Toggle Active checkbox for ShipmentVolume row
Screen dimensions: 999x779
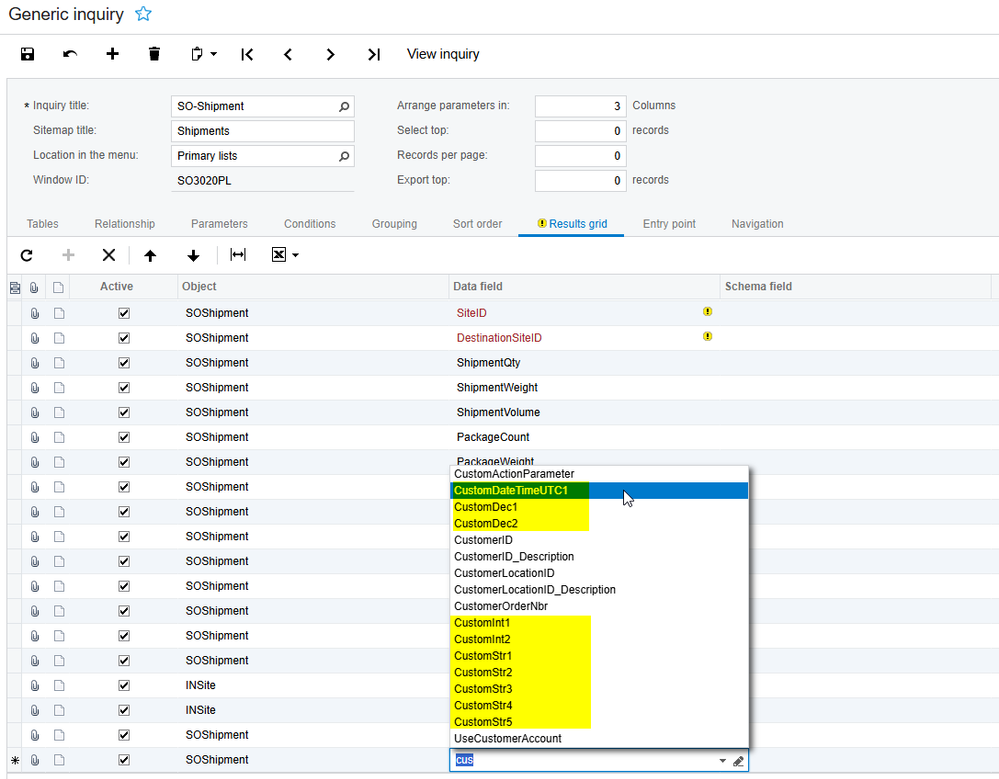tap(124, 413)
